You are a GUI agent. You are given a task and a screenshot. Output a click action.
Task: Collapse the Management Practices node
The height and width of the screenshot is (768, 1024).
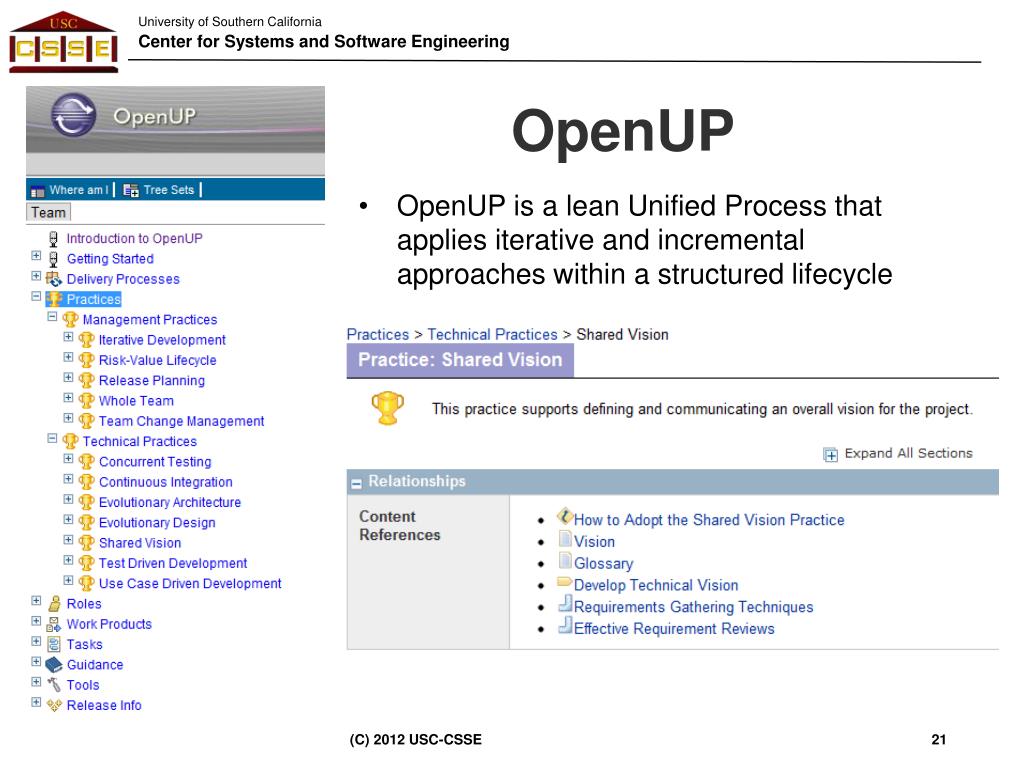point(52,317)
